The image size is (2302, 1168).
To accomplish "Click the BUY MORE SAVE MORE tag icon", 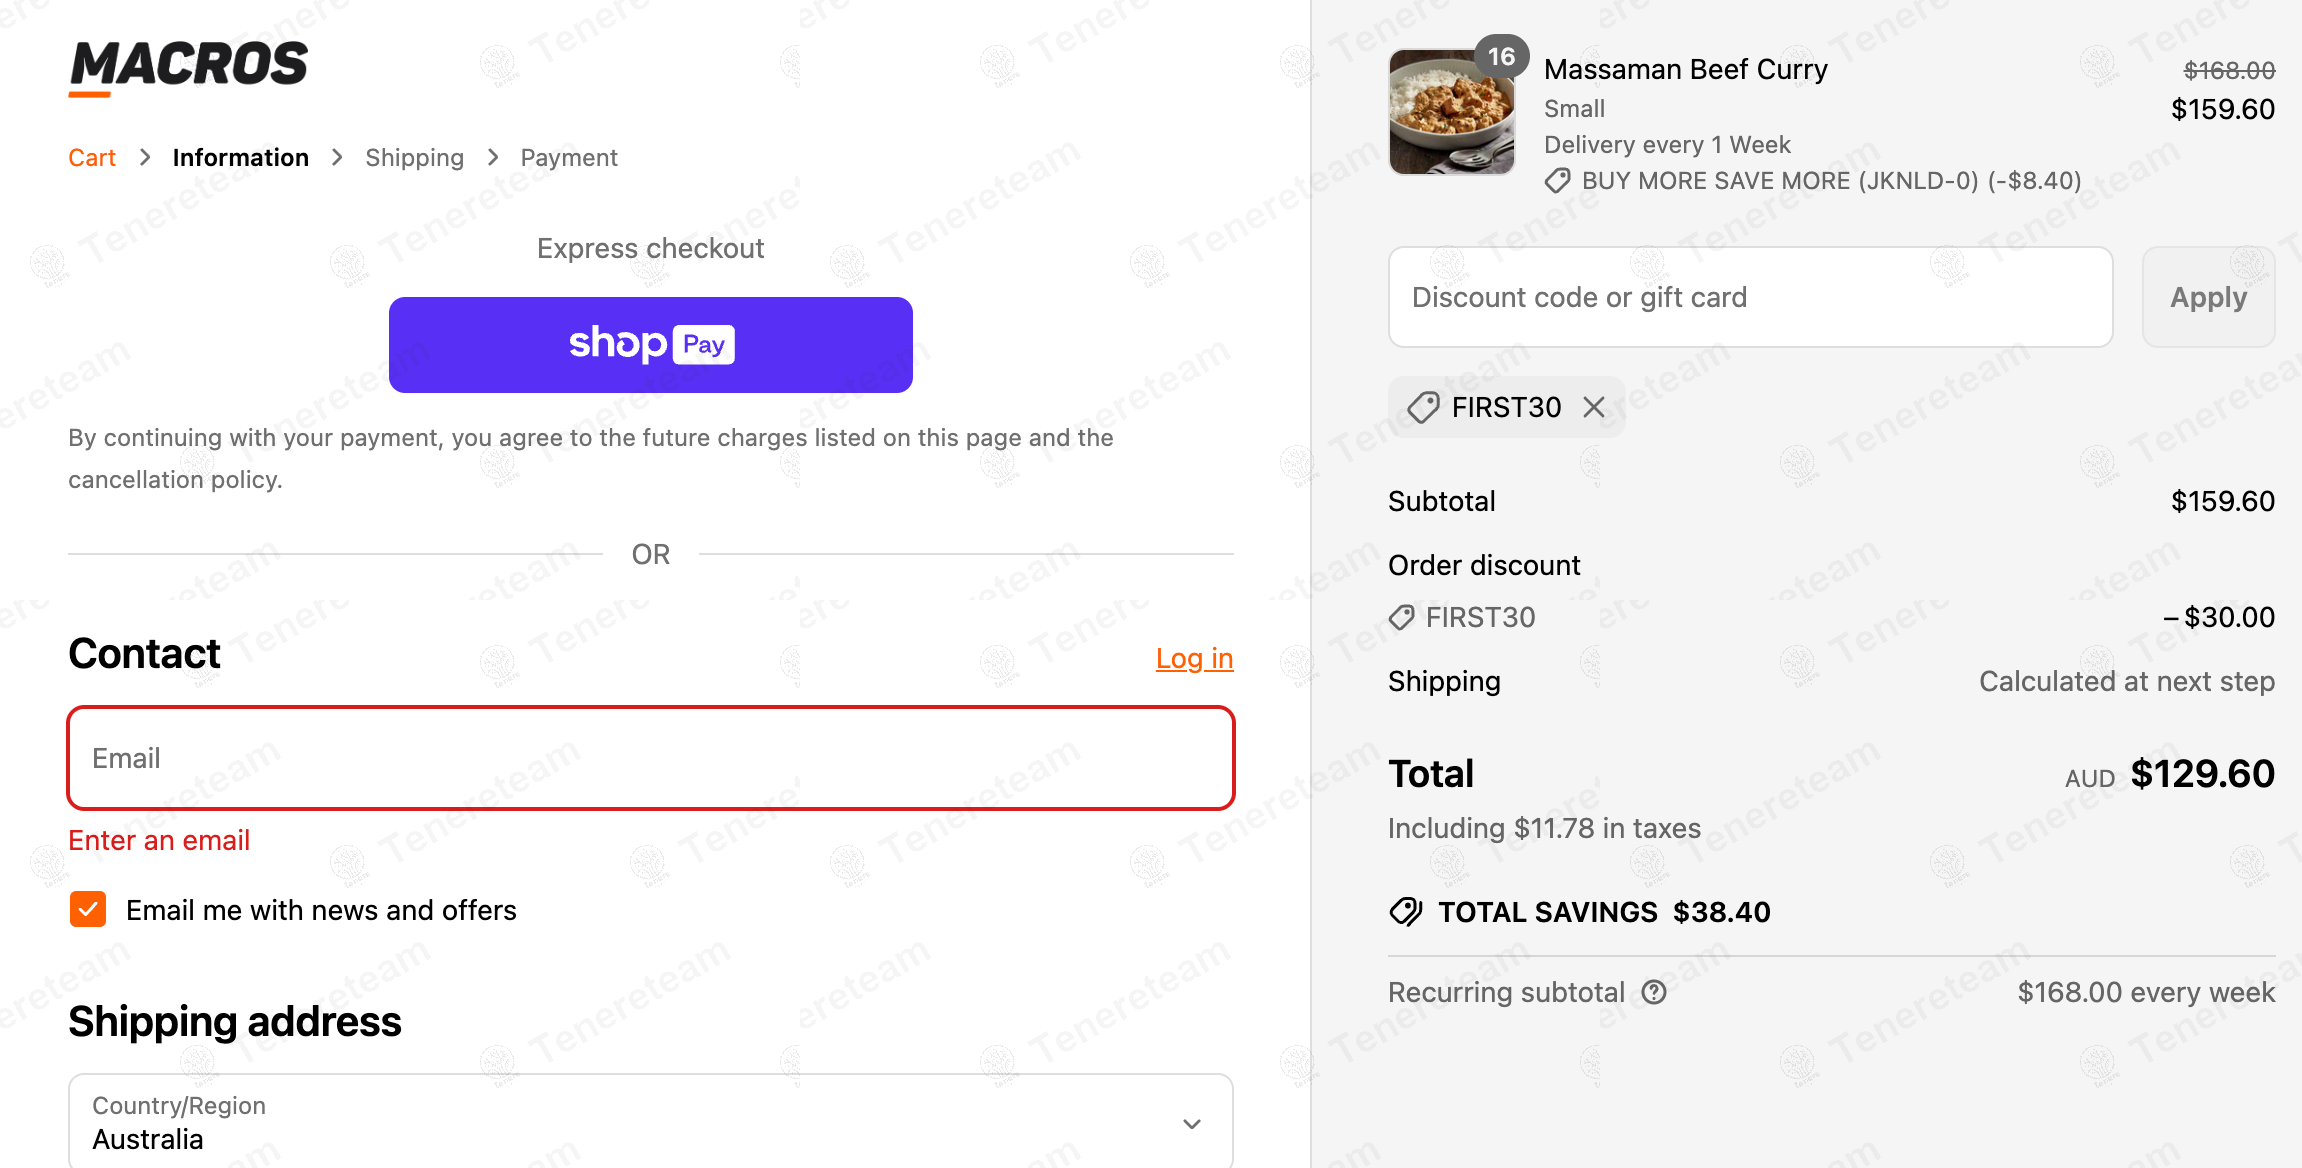I will pyautogui.click(x=1557, y=181).
